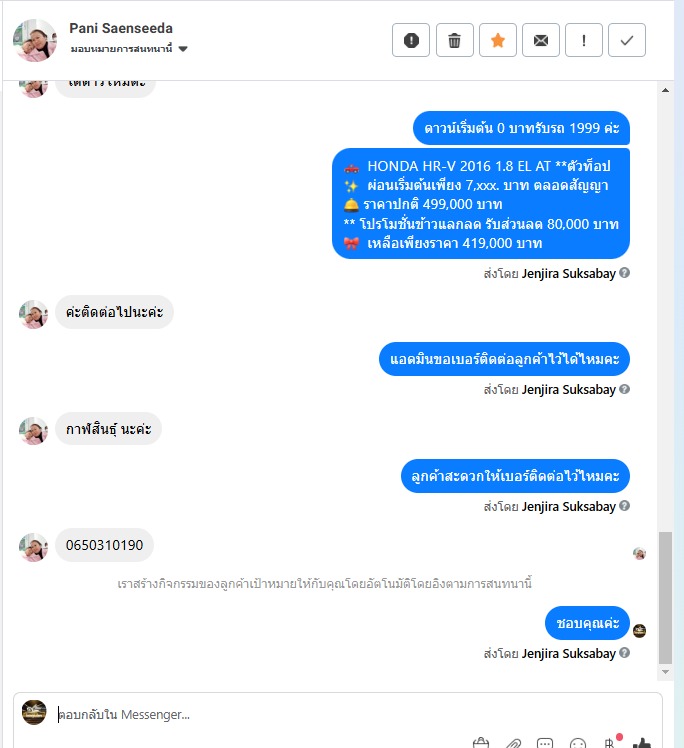Open Pani Saenseeda profile name link
Image resolution: width=684 pixels, height=748 pixels.
pos(121,28)
